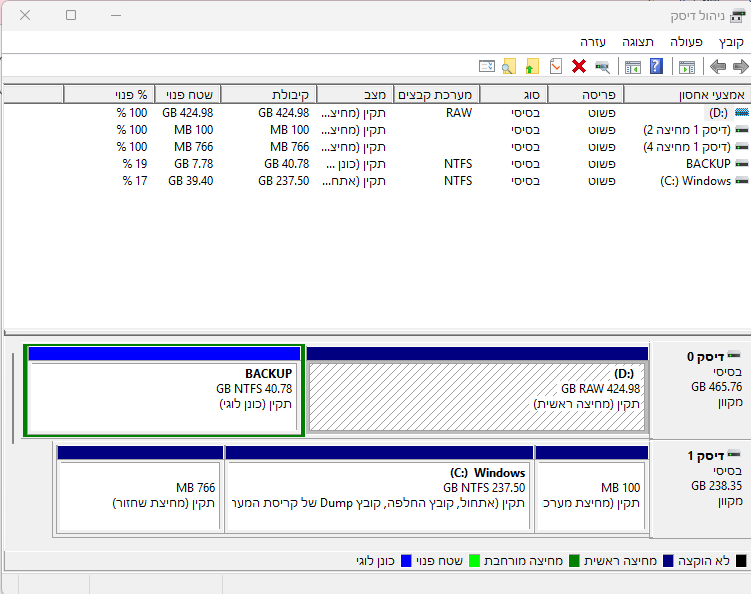Click the document with red checkmark icon
Image resolution: width=751 pixels, height=594 pixels.
(x=556, y=67)
